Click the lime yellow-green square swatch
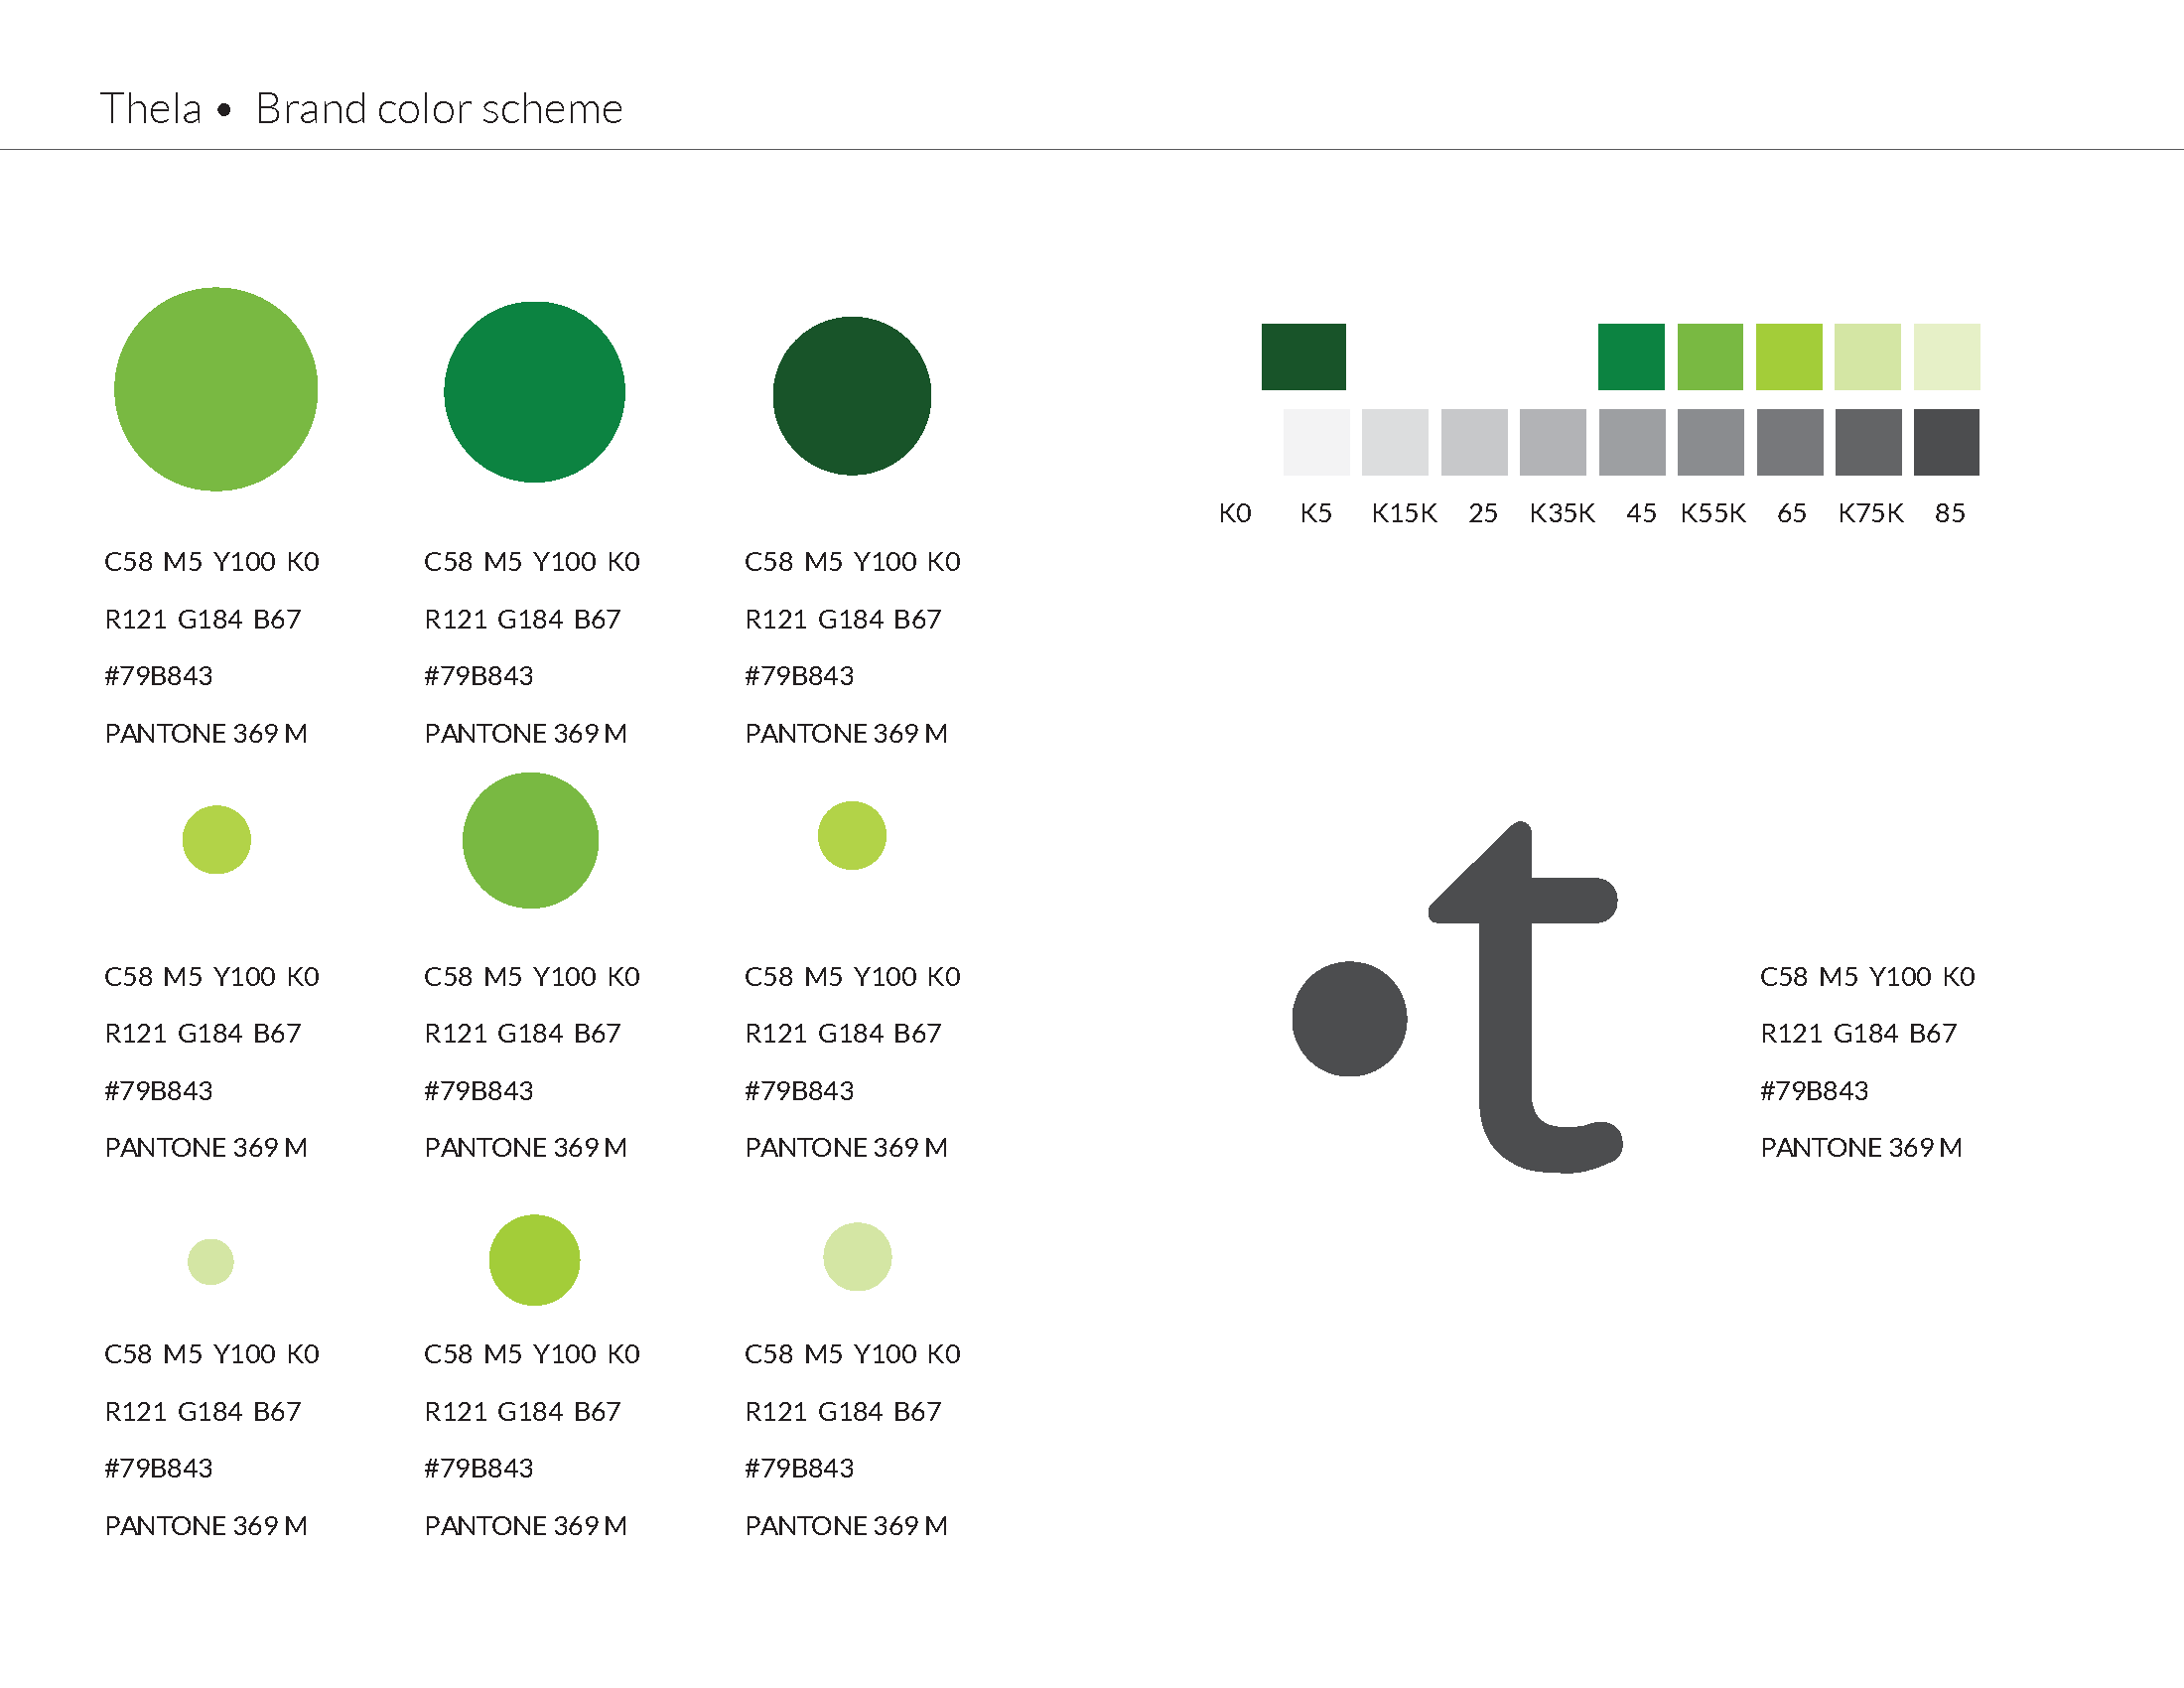The width and height of the screenshot is (2184, 1688). (1789, 357)
